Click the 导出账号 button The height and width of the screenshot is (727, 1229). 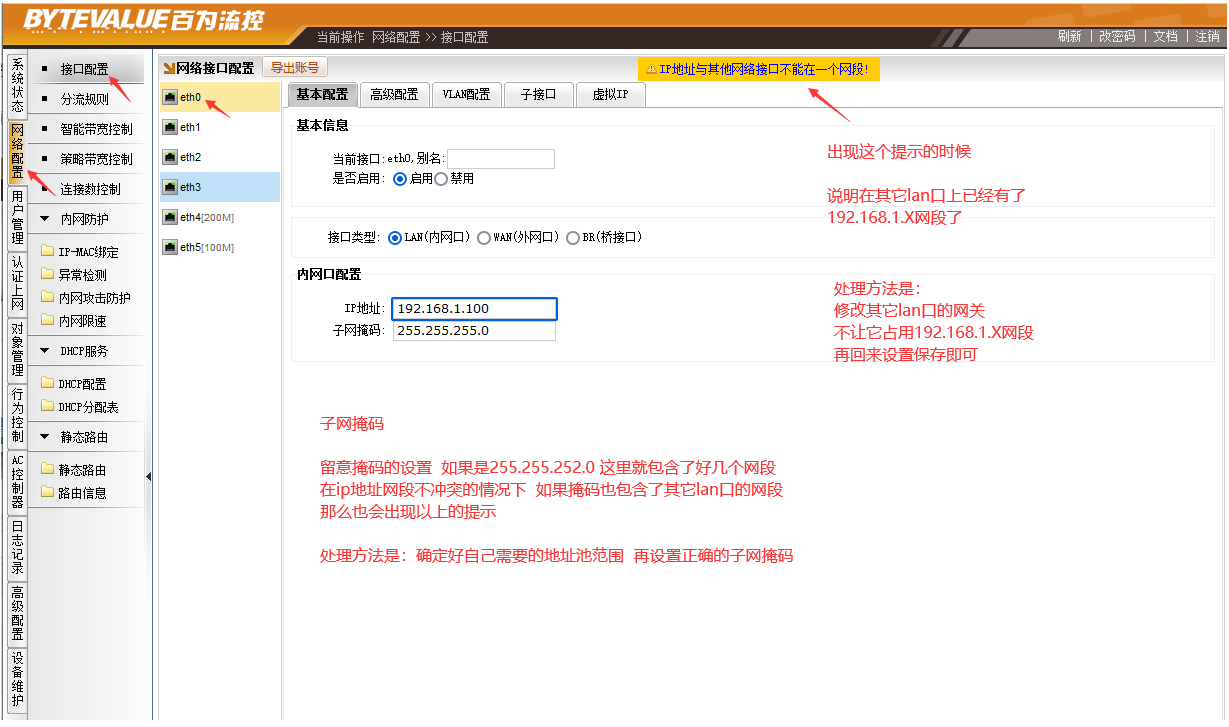pos(295,68)
